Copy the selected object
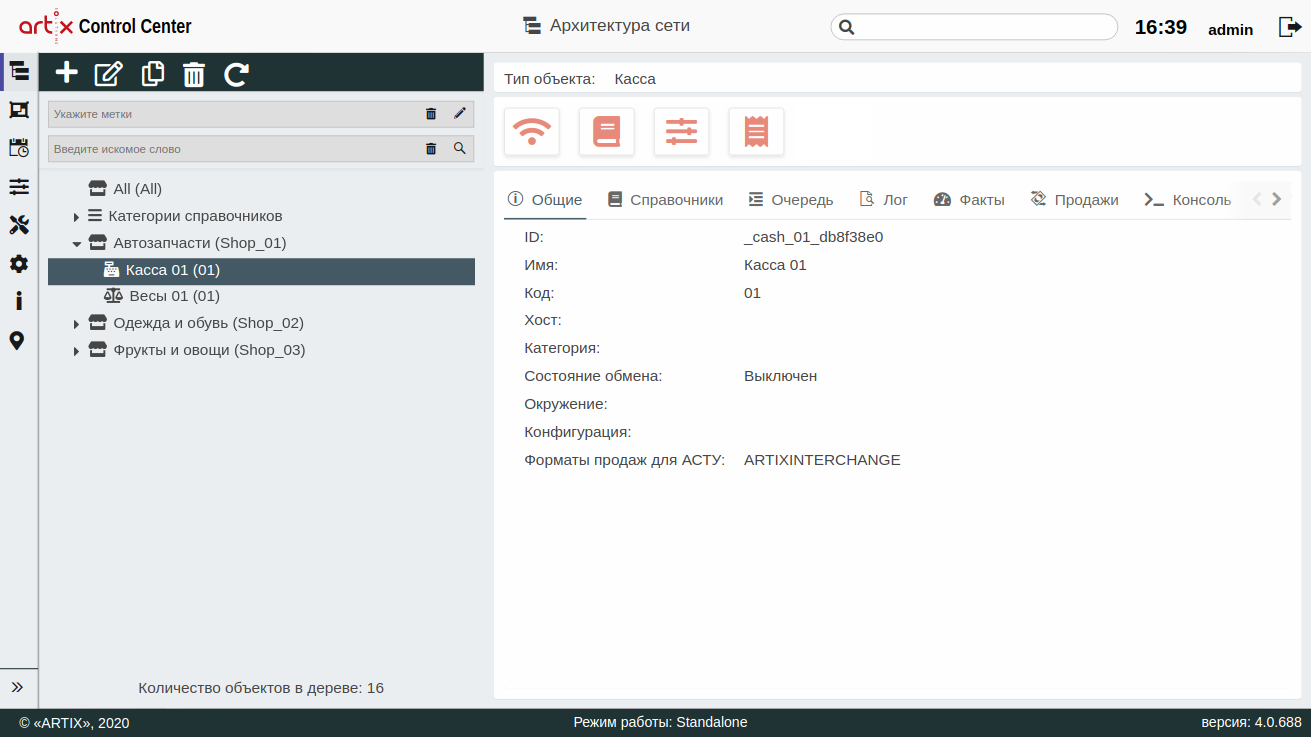Image resolution: width=1311 pixels, height=737 pixels. (x=153, y=73)
